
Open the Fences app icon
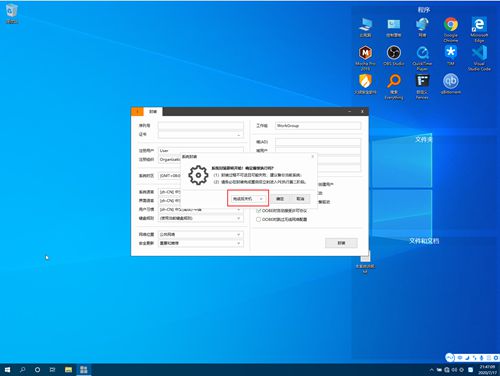tap(422, 86)
